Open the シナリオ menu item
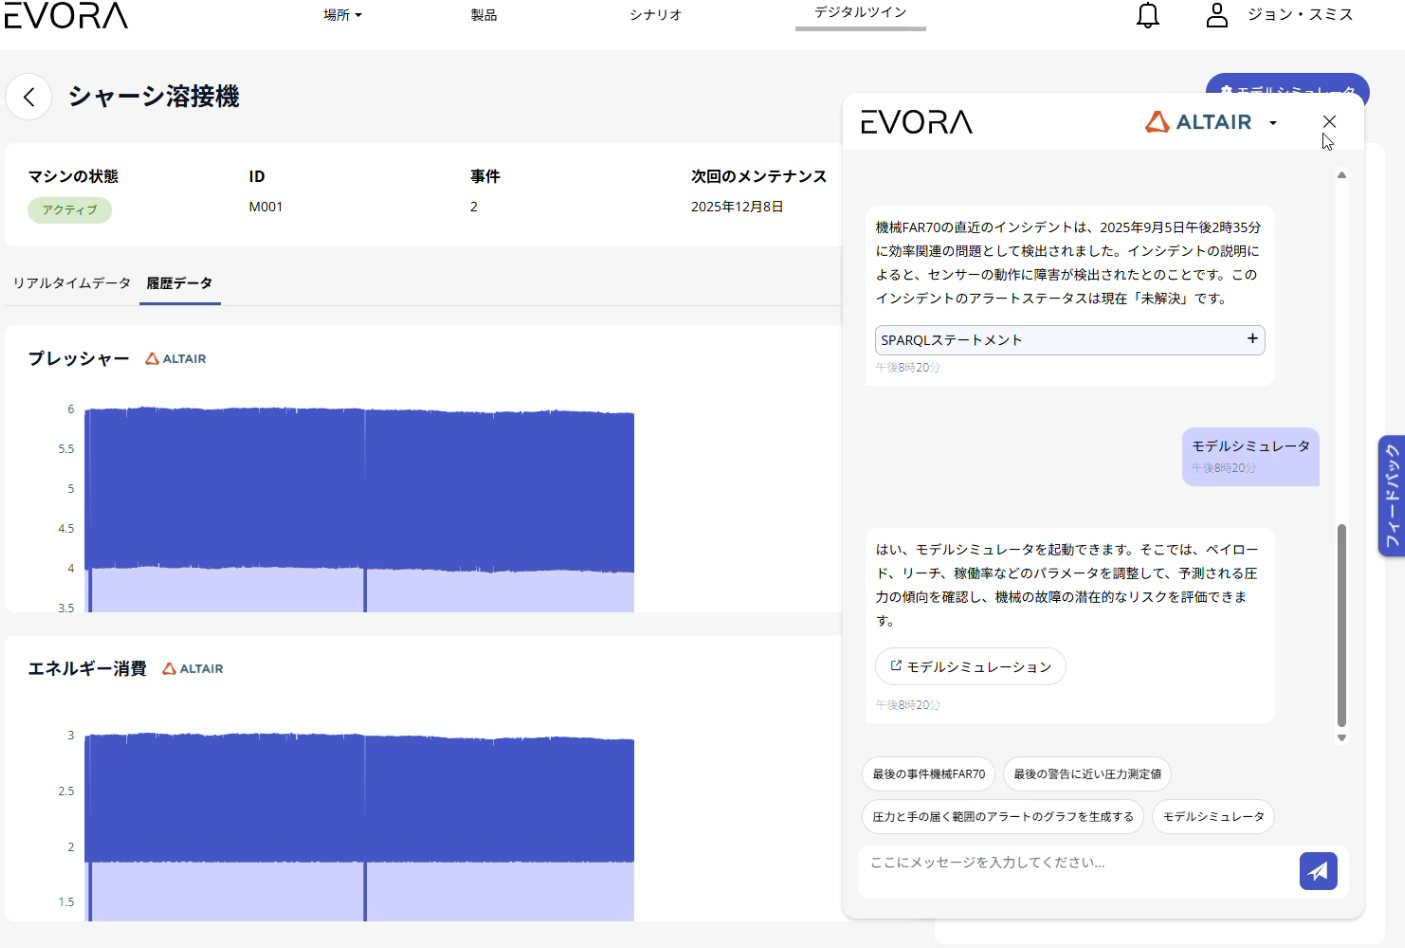Image resolution: width=1405 pixels, height=948 pixels. 656,15
